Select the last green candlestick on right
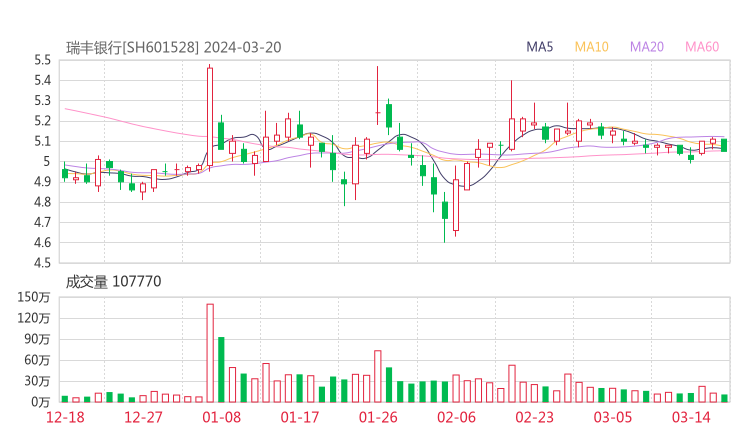The width and height of the screenshot is (740, 440). [x=723, y=145]
